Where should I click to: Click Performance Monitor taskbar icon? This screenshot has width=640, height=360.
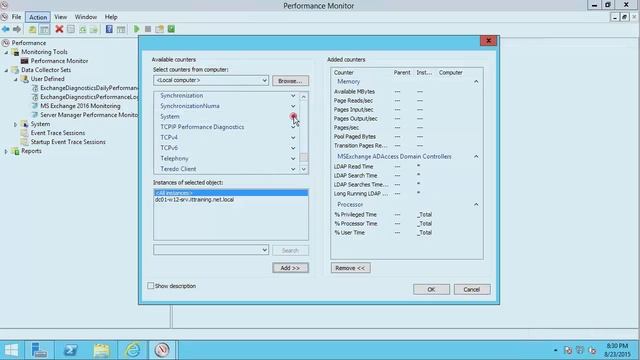pyautogui.click(x=162, y=350)
